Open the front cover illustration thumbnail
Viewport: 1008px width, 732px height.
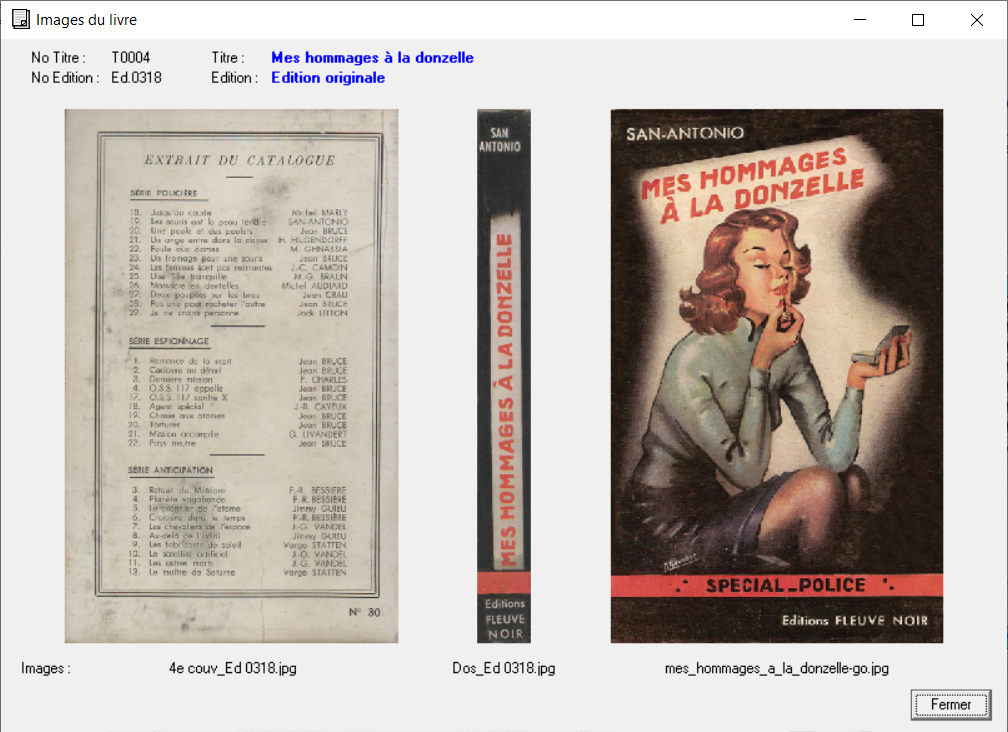pyautogui.click(x=777, y=376)
